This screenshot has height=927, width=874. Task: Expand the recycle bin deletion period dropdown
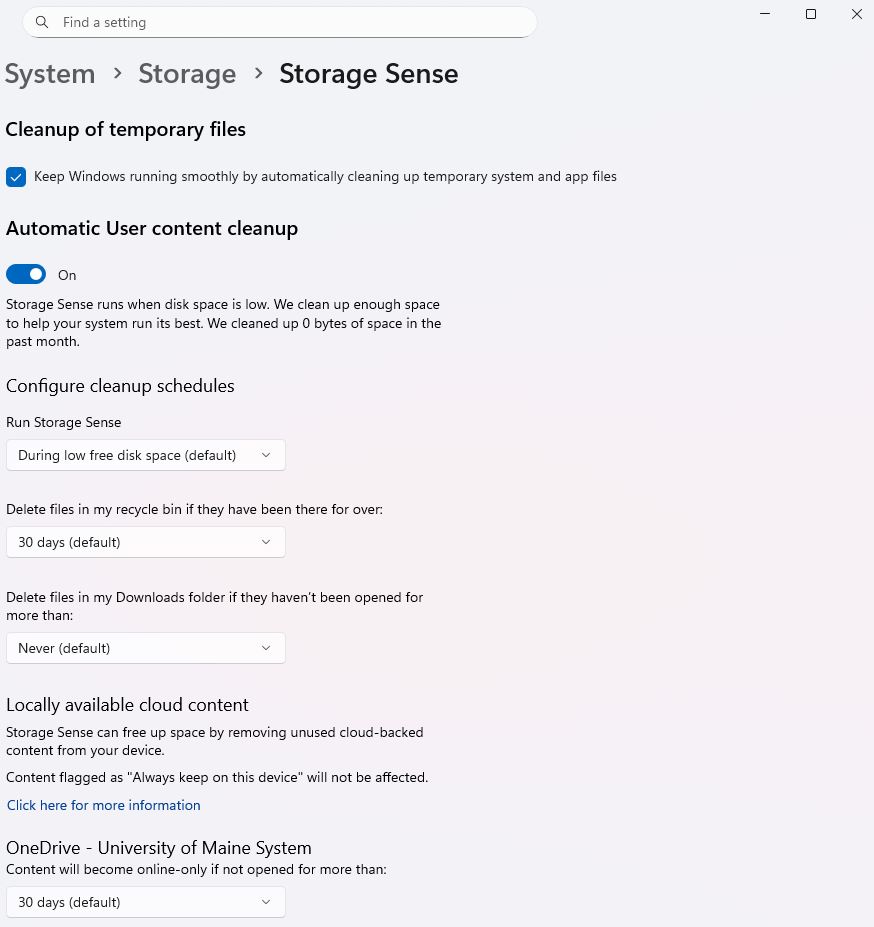tap(145, 542)
